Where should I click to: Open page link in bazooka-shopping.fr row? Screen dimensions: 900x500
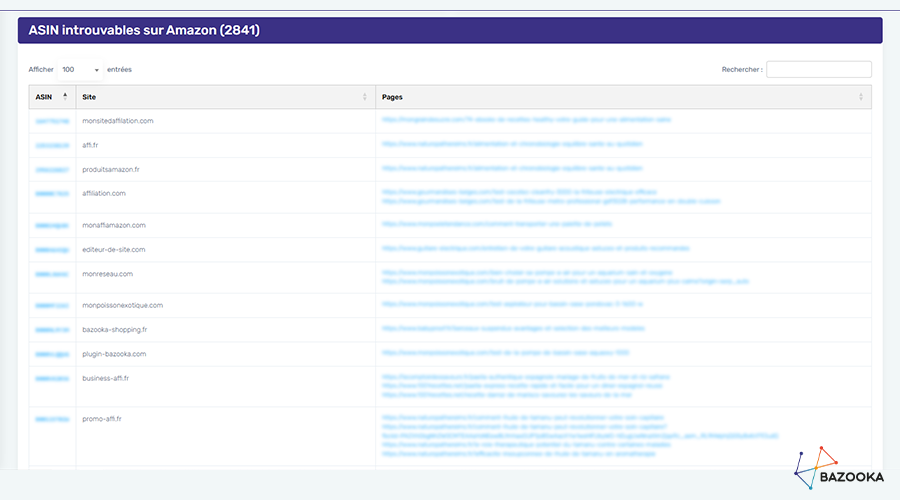(x=513, y=328)
